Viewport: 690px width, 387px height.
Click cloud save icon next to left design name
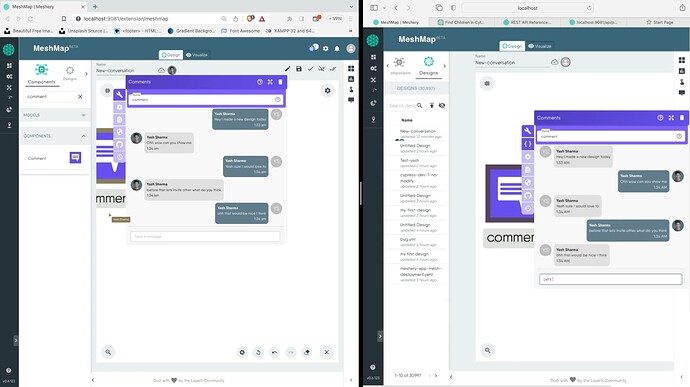[x=161, y=70]
